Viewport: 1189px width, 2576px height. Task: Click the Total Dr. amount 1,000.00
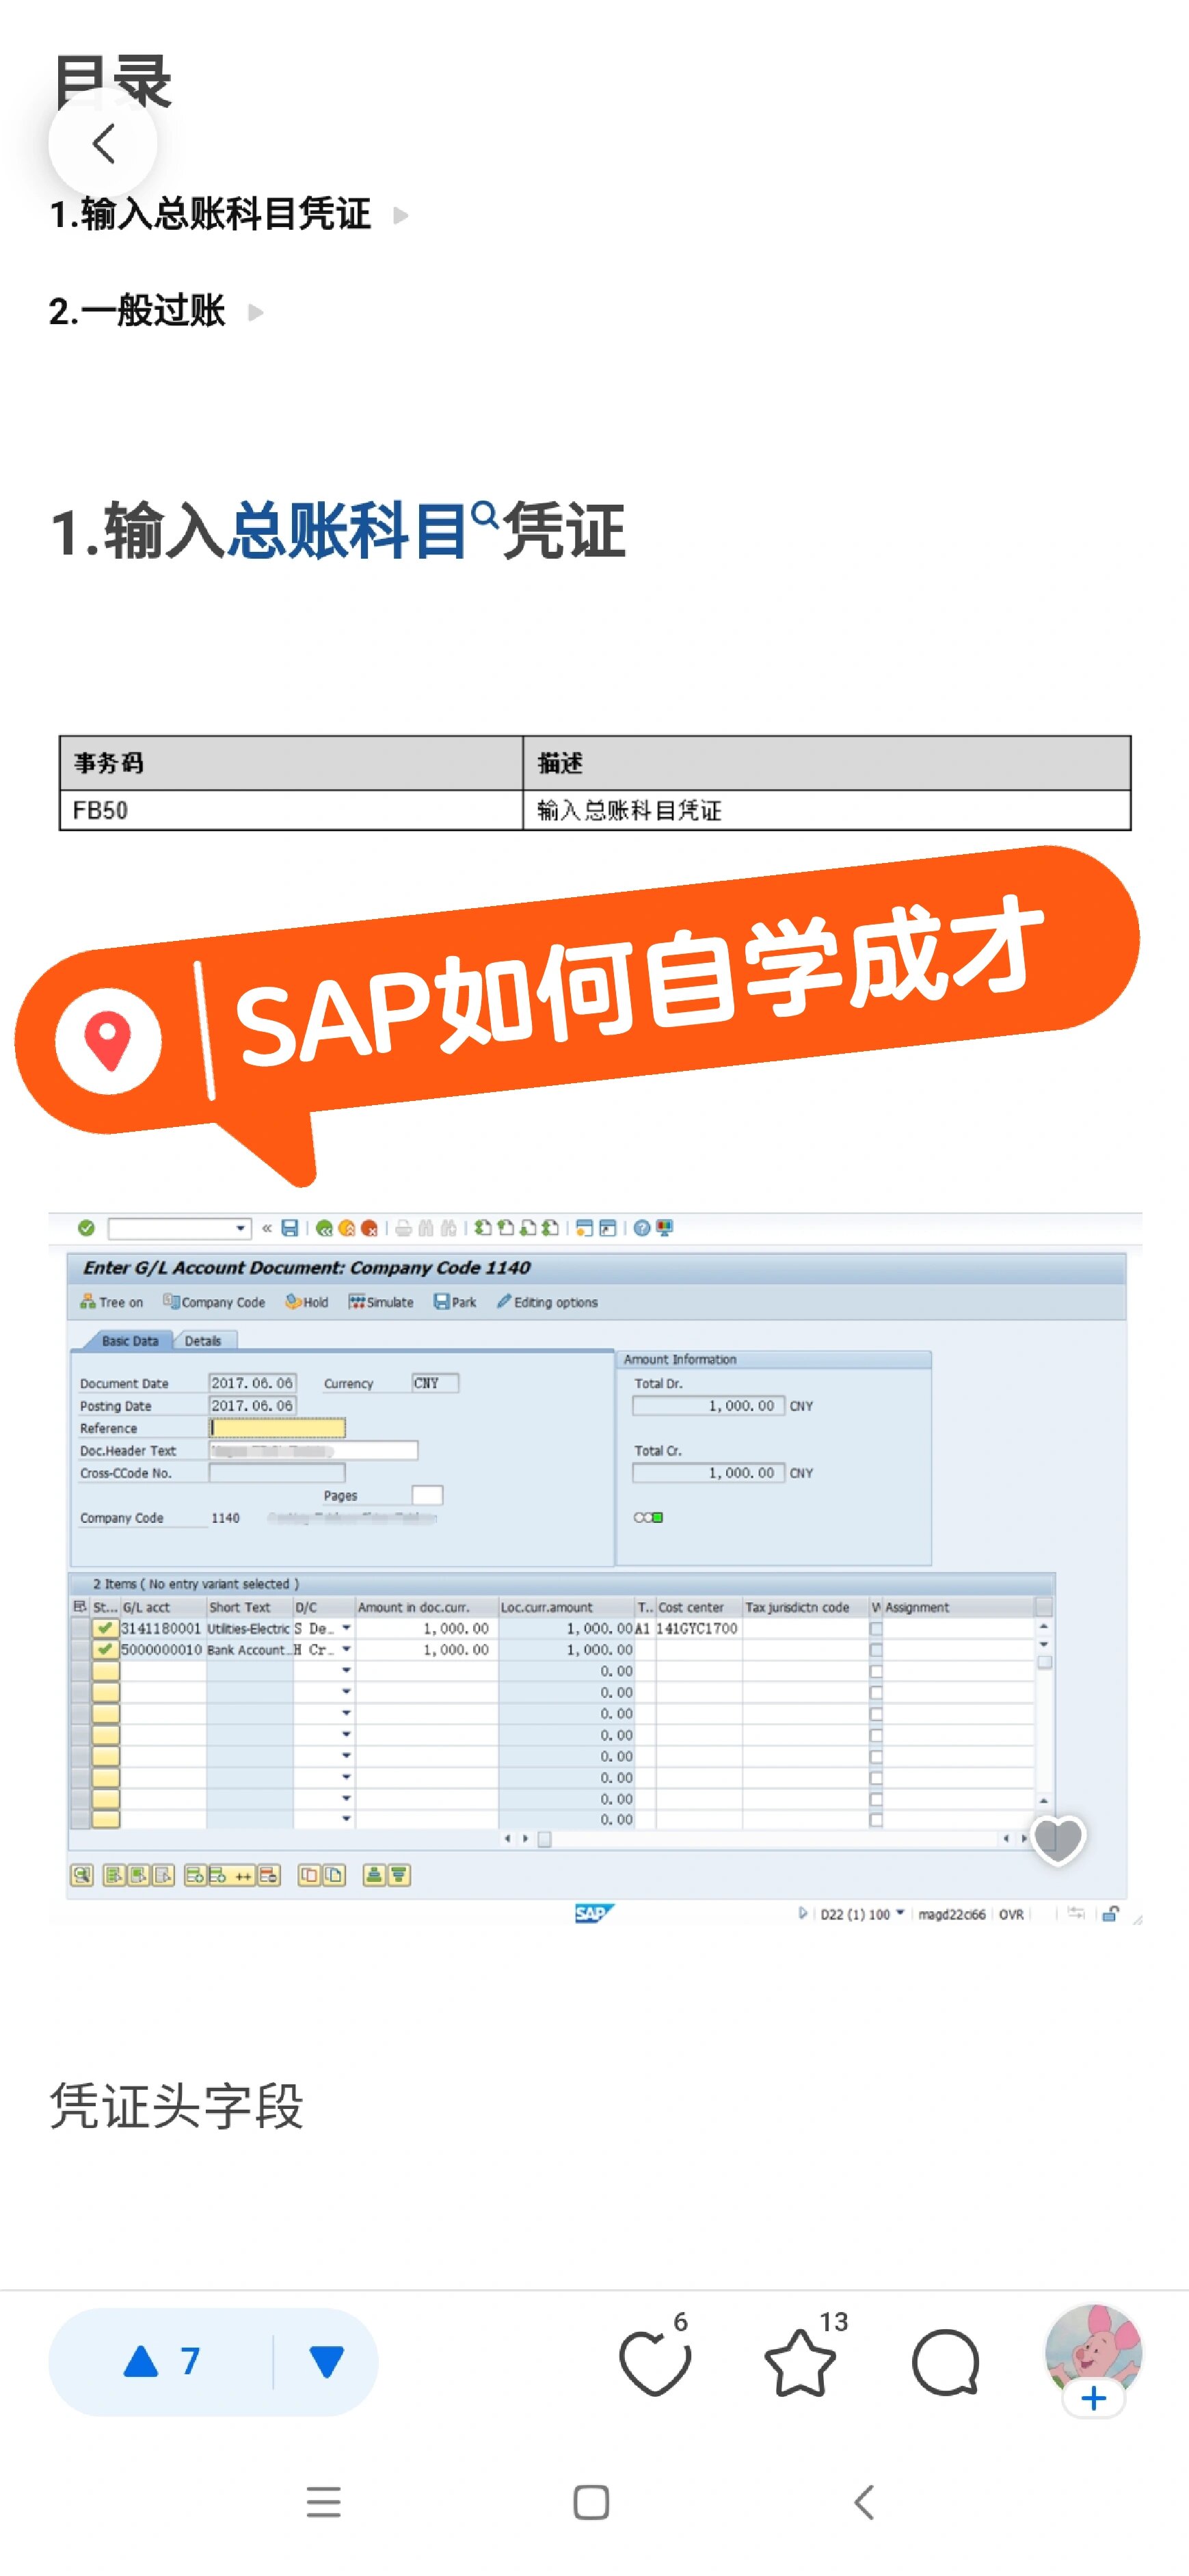709,1406
